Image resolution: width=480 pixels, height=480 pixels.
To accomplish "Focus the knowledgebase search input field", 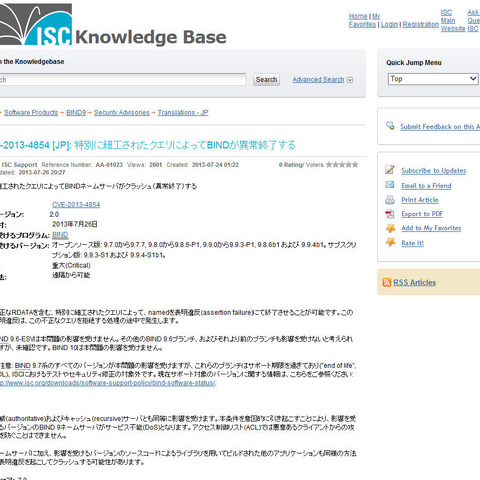I will click(123, 80).
